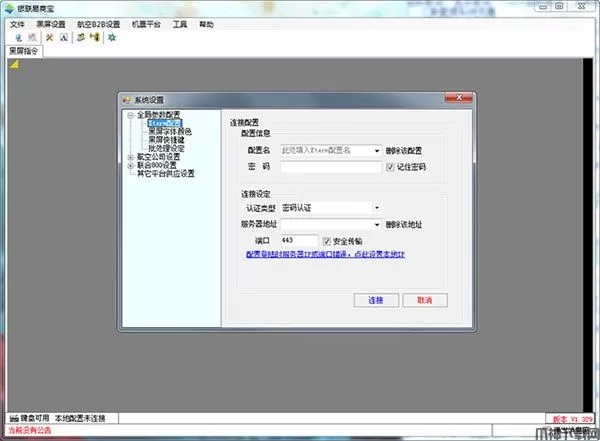Click the keyboard status icon in status bar

pyautogui.click(x=10, y=417)
